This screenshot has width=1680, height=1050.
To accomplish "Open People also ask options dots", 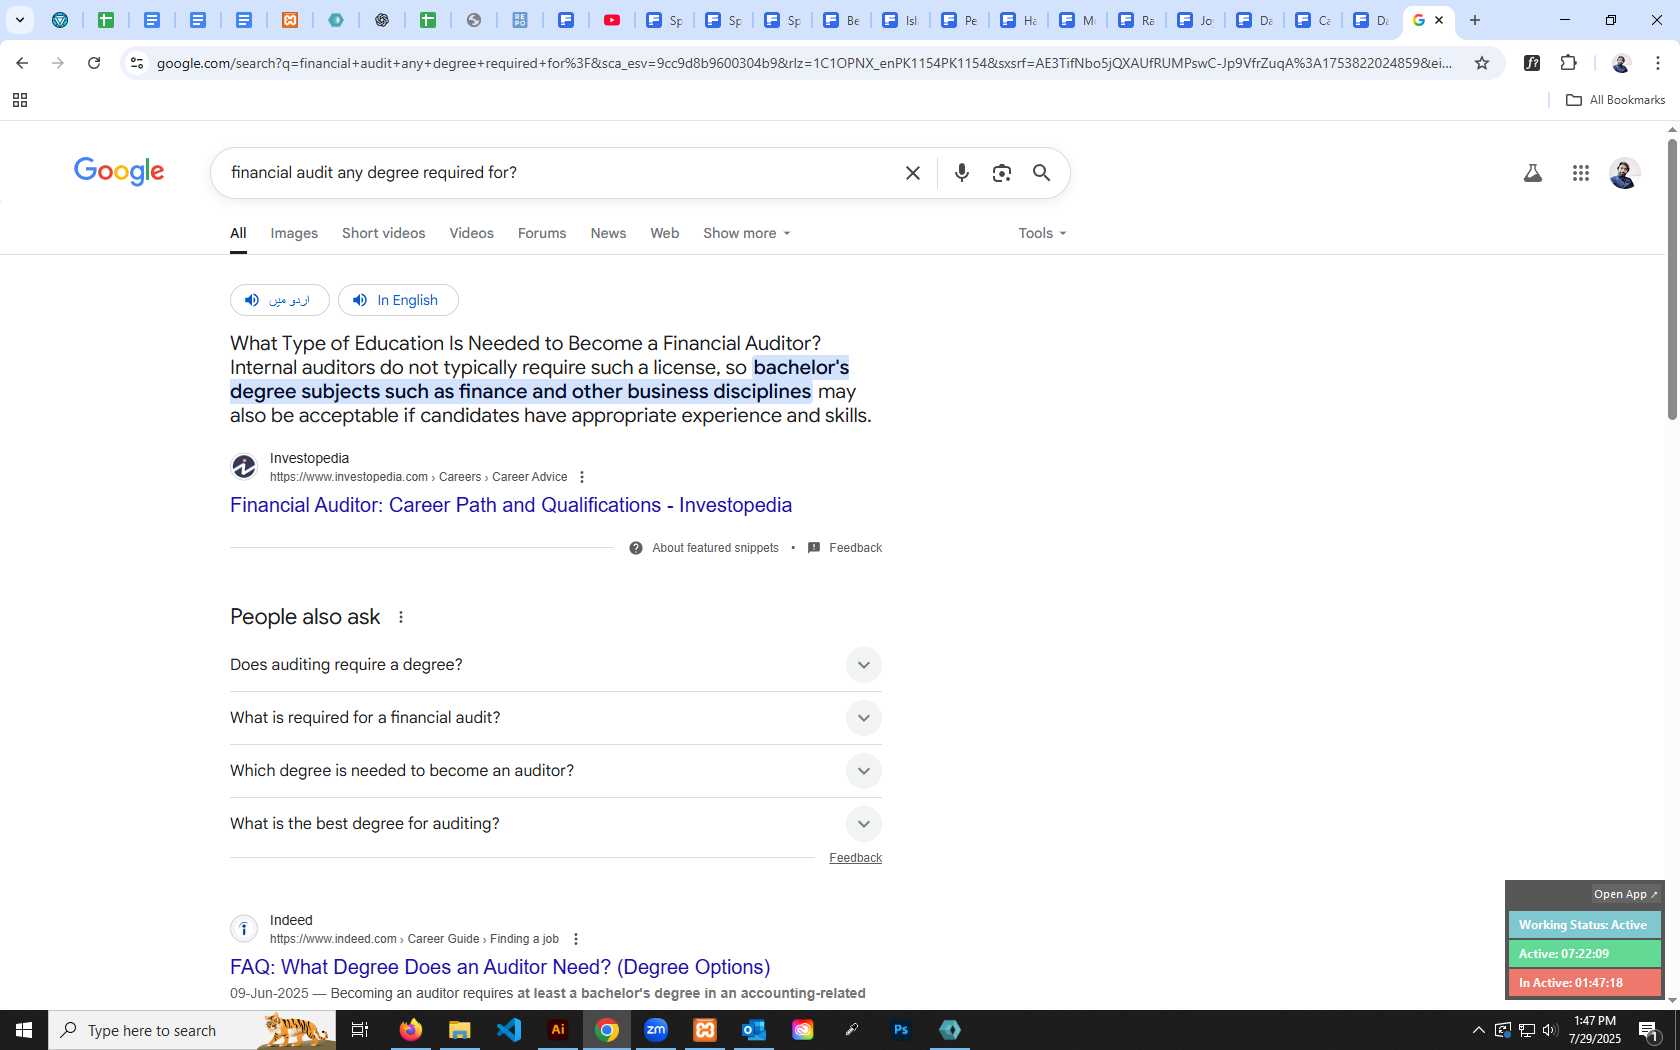I will pyautogui.click(x=401, y=617).
